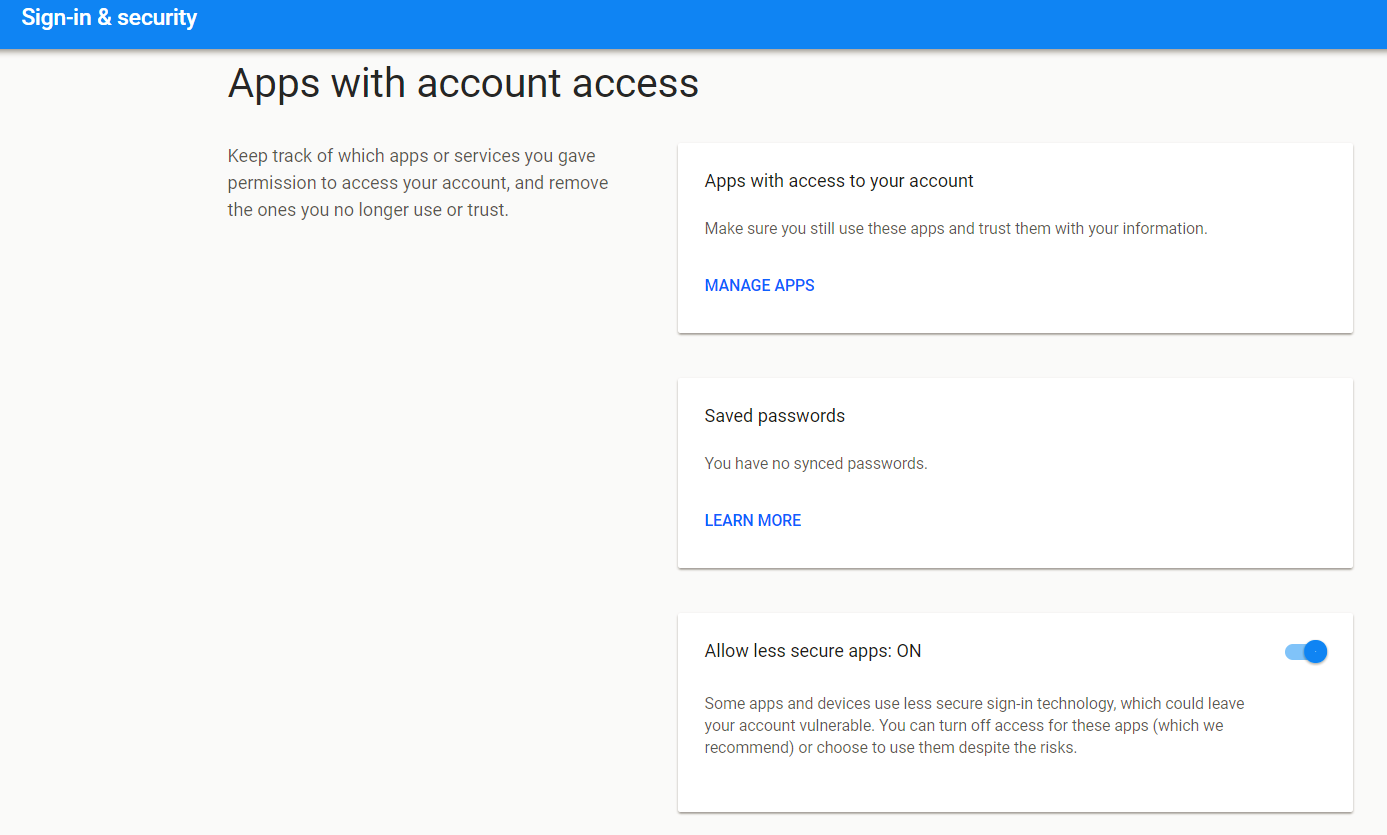The height and width of the screenshot is (835, 1387).
Task: Click the Sign-in & security header title
Action: pos(109,18)
